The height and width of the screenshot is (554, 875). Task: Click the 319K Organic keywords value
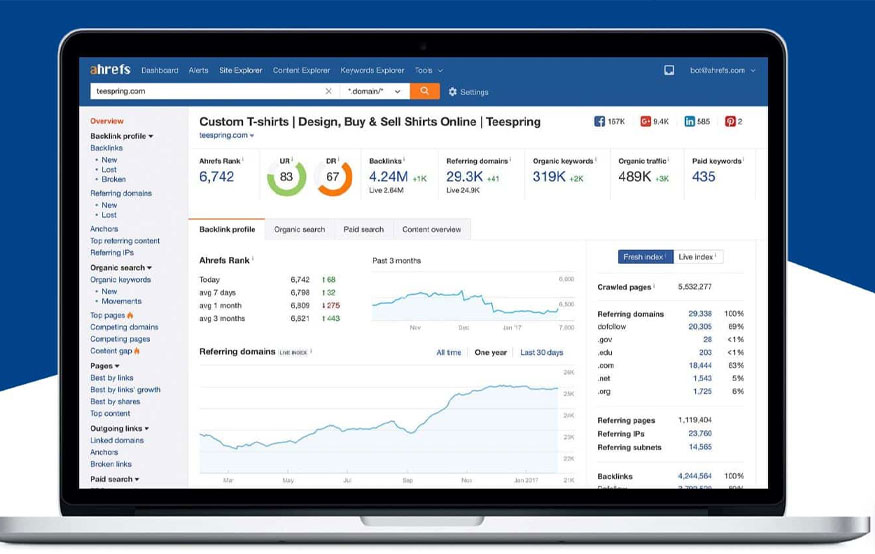[x=549, y=176]
